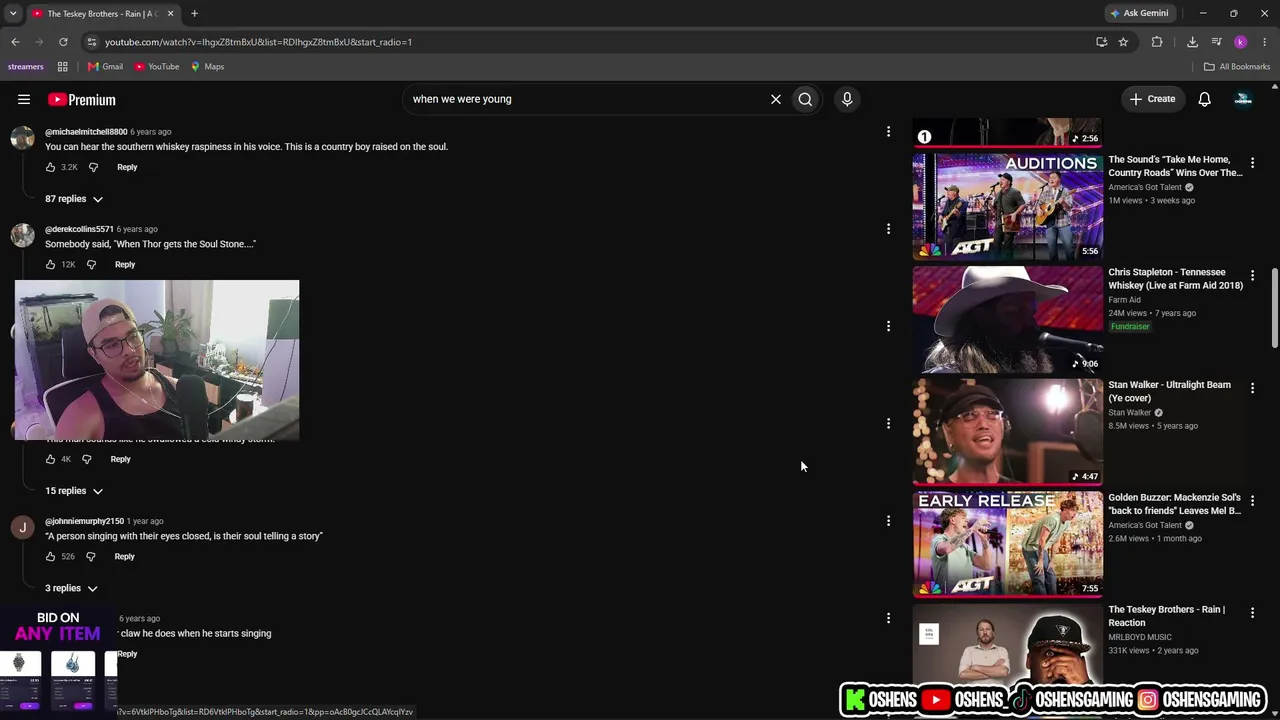Like derekcollins5571's Soul Stone comment
The height and width of the screenshot is (720, 1280).
[x=50, y=265]
